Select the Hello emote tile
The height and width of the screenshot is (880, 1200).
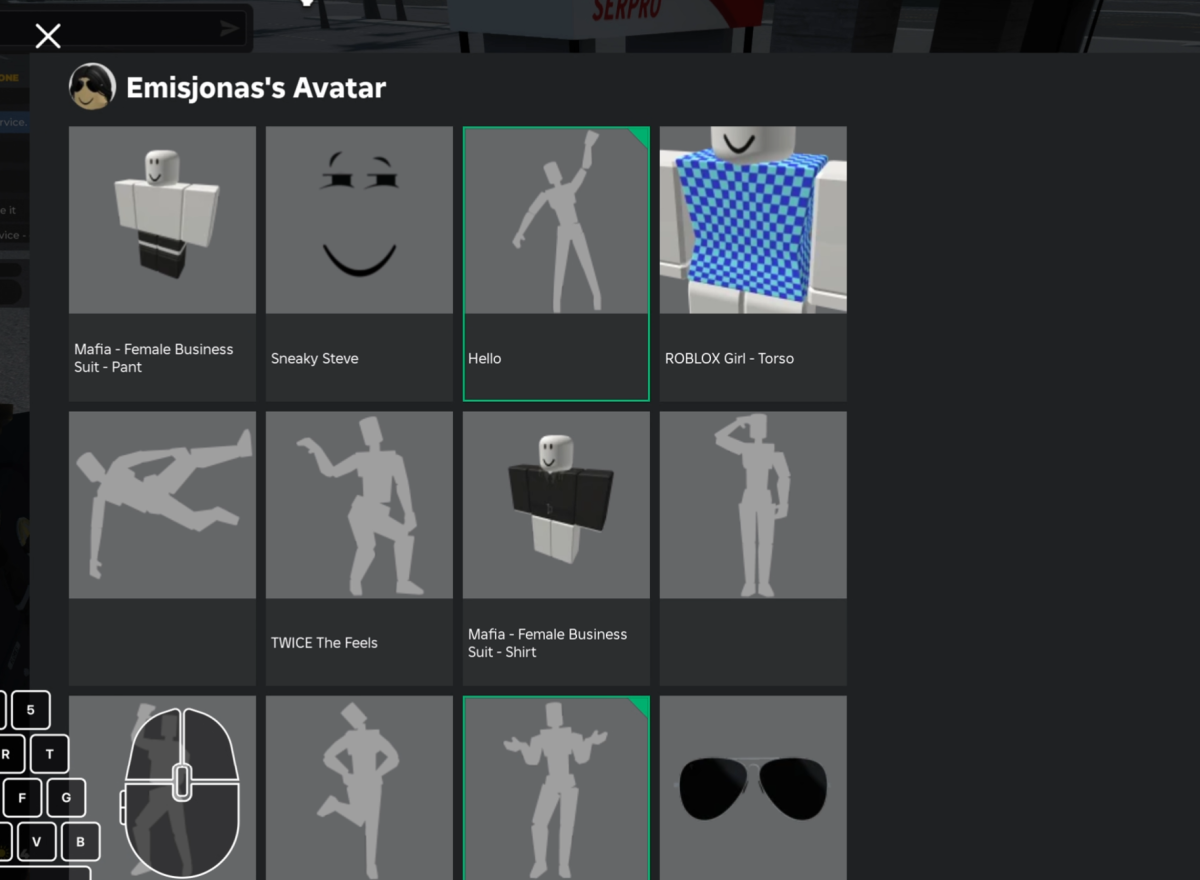556,262
